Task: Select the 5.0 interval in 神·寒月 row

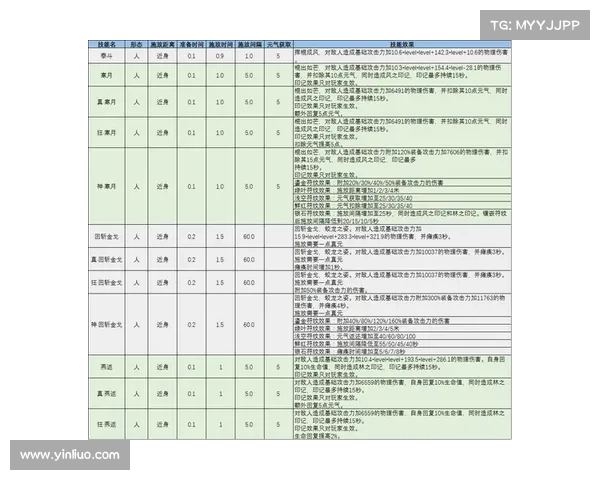Action: 249,186
